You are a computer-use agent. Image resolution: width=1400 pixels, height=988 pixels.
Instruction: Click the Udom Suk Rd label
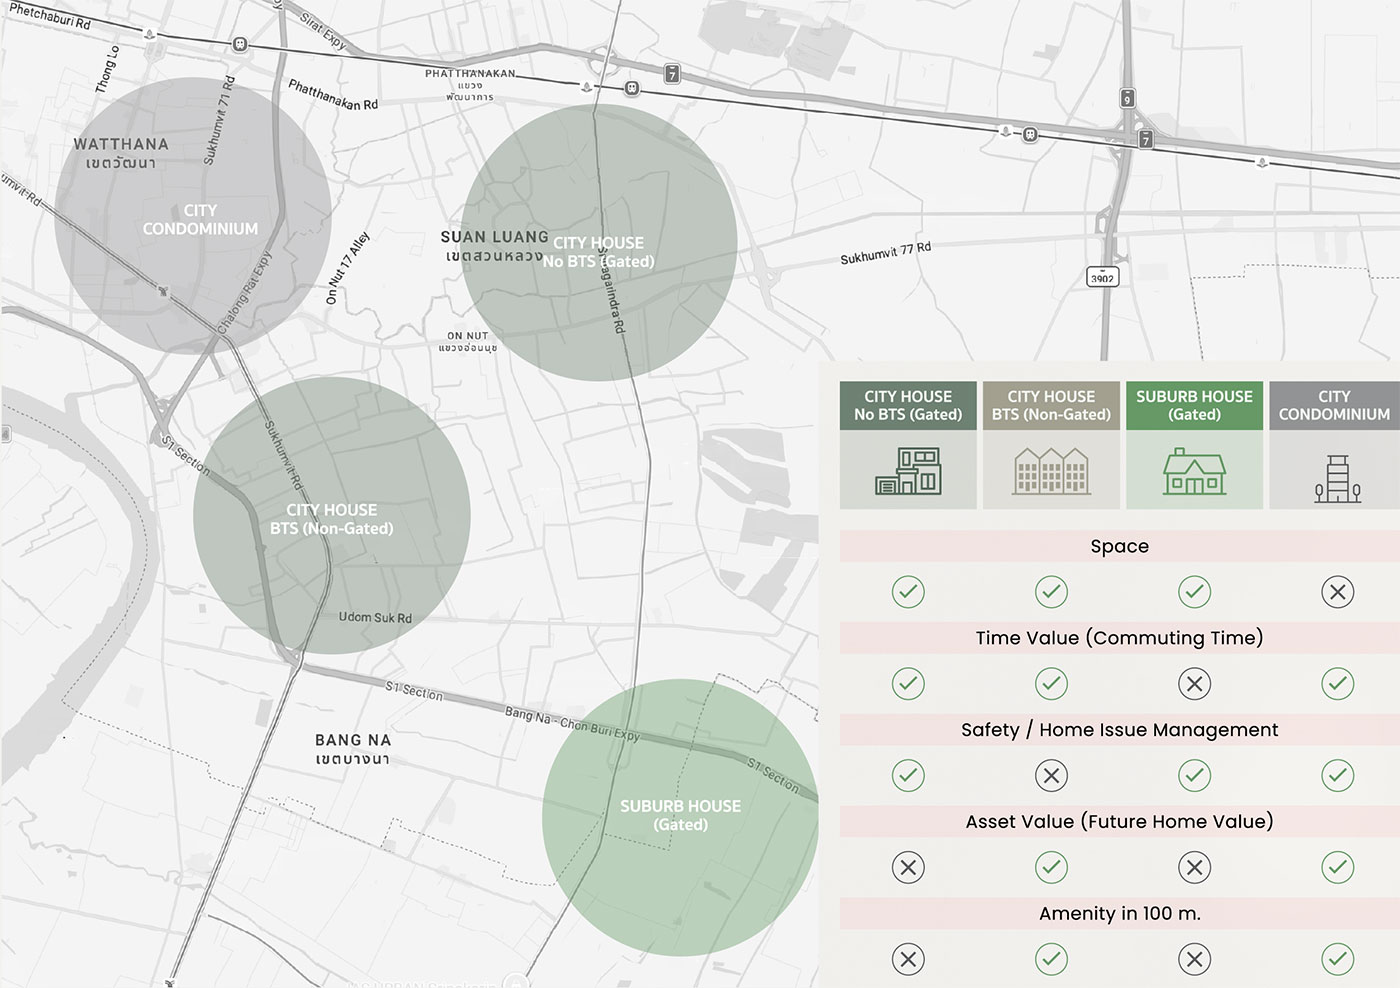pyautogui.click(x=375, y=617)
